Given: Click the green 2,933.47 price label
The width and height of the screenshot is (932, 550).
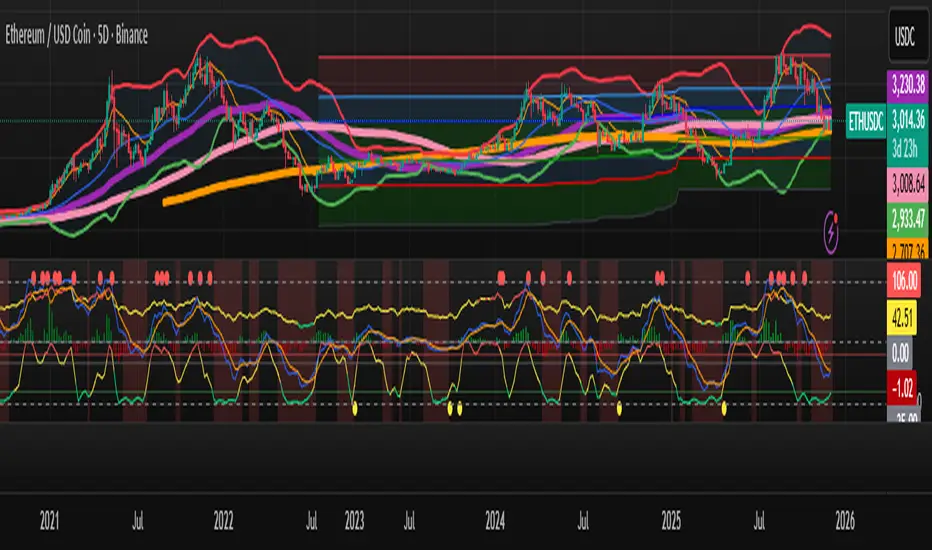Looking at the screenshot, I should (908, 215).
